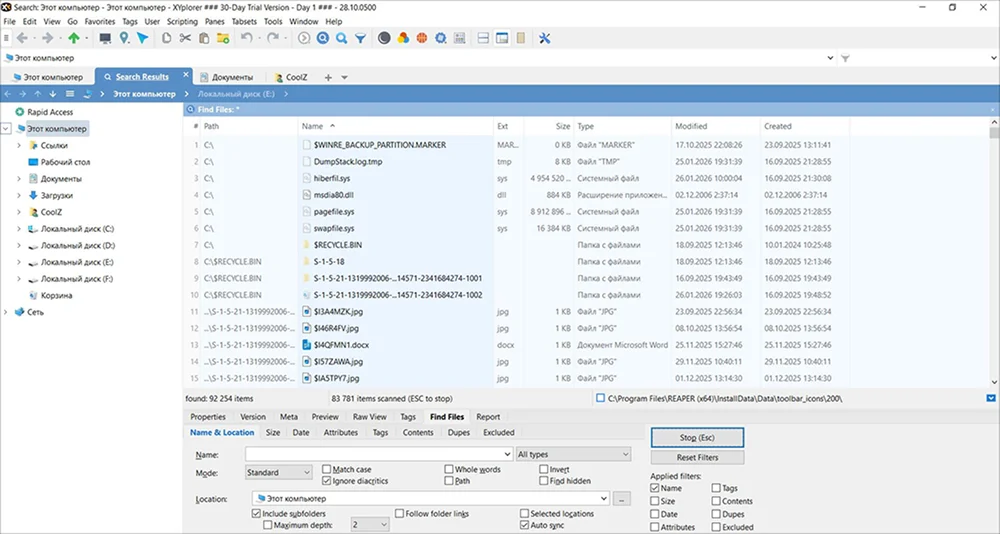The height and width of the screenshot is (534, 1000).
Task: Switch to the Contents filter tab
Action: (x=417, y=433)
